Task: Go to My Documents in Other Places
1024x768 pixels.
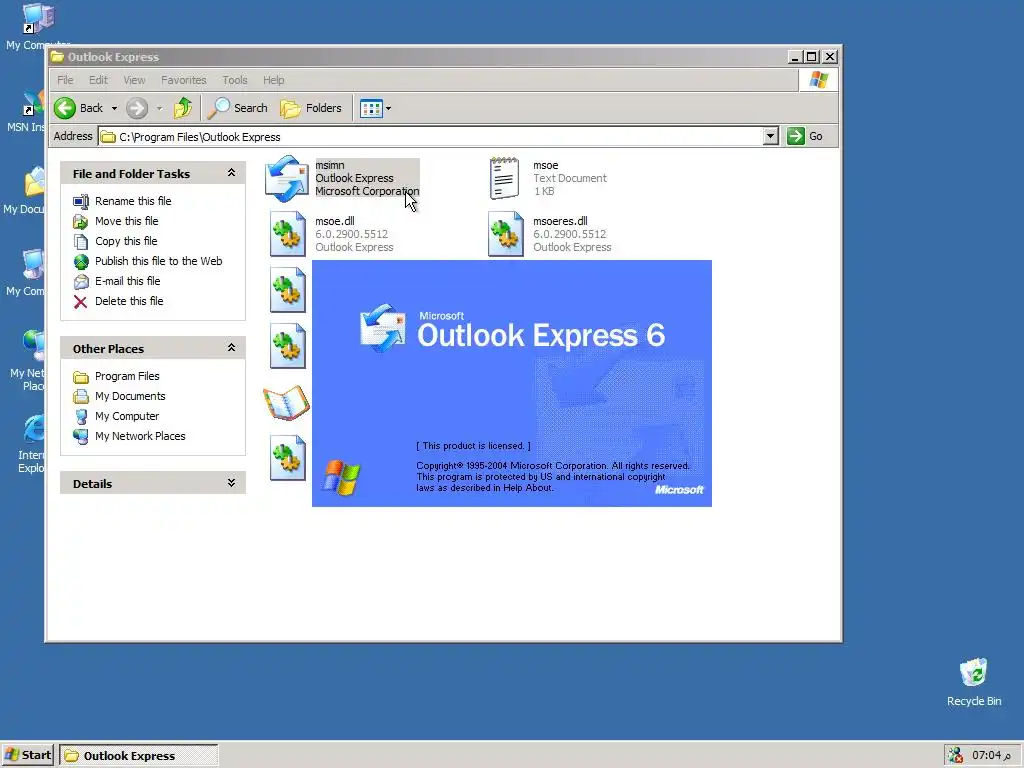Action: point(130,396)
